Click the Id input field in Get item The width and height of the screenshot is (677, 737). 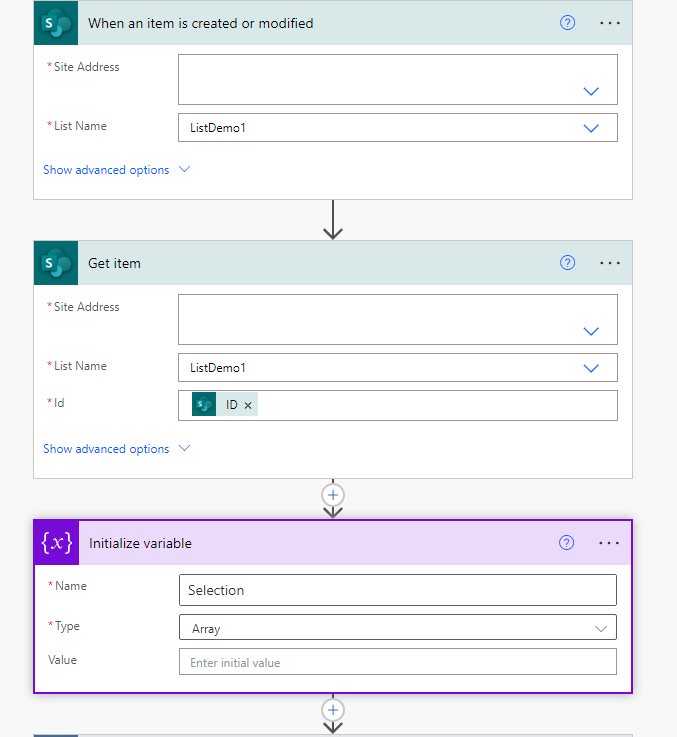pyautogui.click(x=398, y=405)
